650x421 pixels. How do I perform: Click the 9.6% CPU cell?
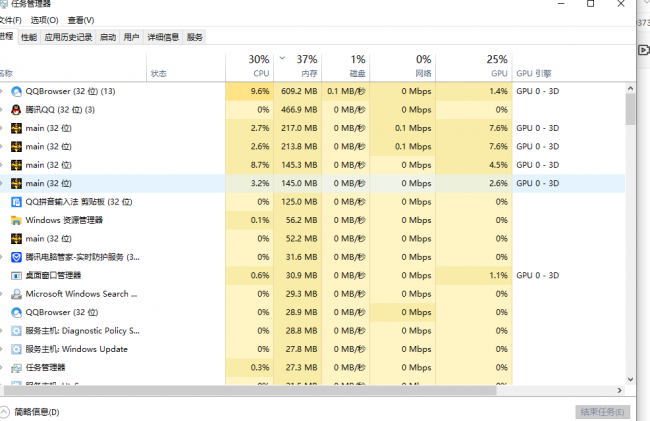click(x=250, y=91)
